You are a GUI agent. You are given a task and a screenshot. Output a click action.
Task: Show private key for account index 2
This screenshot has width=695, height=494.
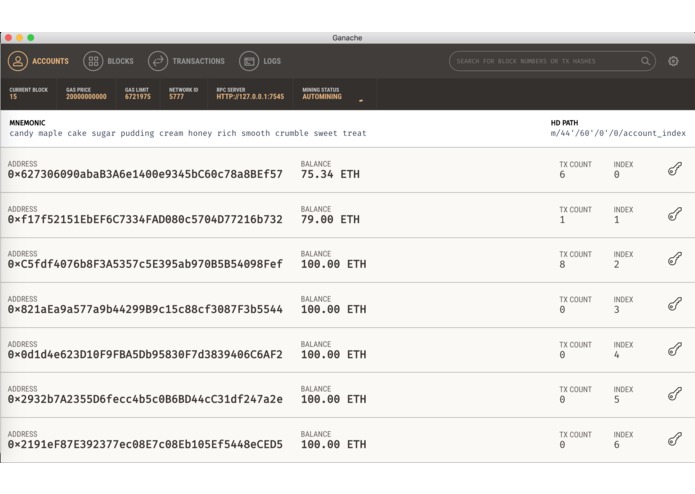(675, 259)
